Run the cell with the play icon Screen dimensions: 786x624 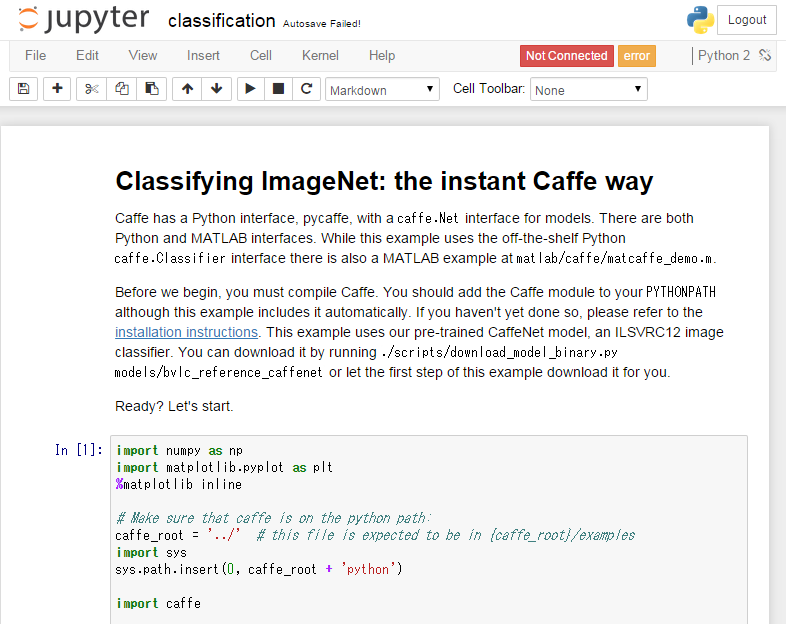[250, 89]
